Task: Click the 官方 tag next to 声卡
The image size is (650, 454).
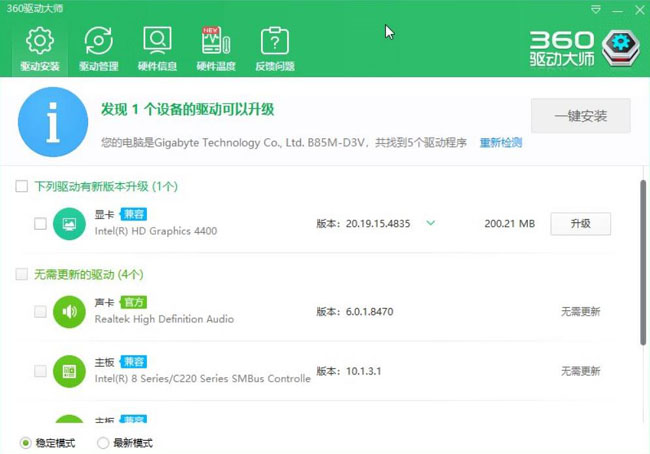Action: (133, 302)
